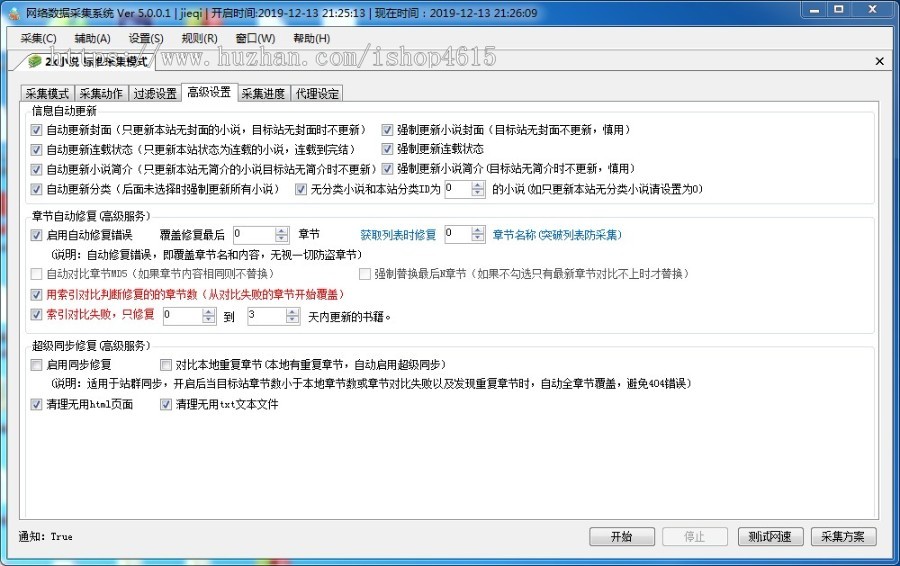Click 章节名称(突破列表防采集) blue label
Viewport: 900px width, 566px height.
tap(557, 235)
